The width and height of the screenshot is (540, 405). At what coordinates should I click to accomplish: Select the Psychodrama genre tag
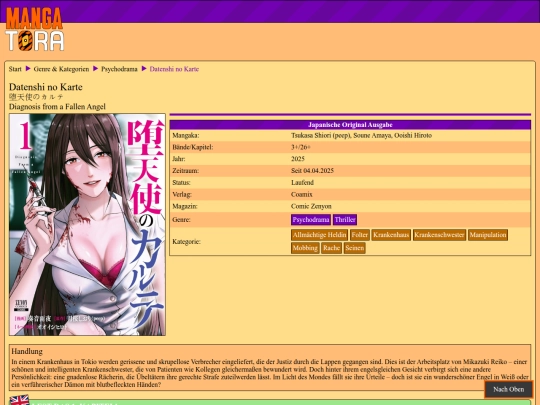tap(311, 219)
